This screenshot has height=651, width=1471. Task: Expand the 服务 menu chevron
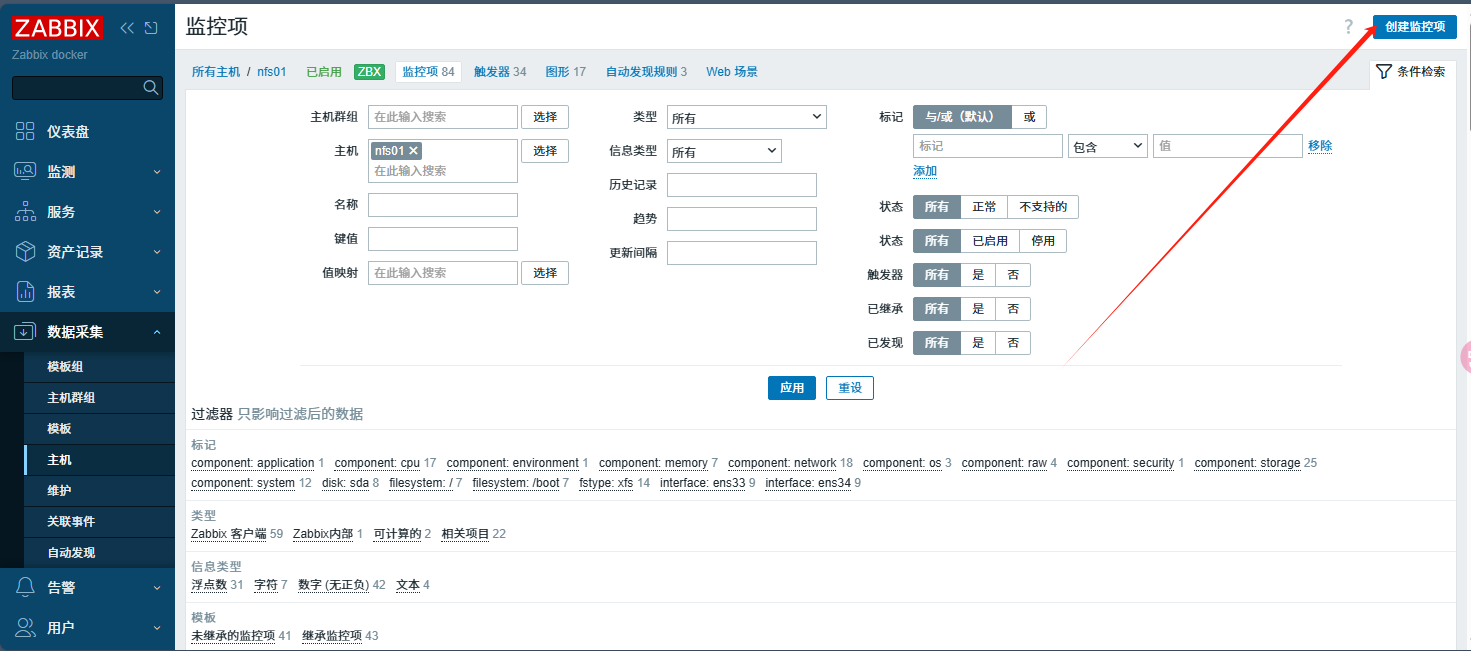157,212
